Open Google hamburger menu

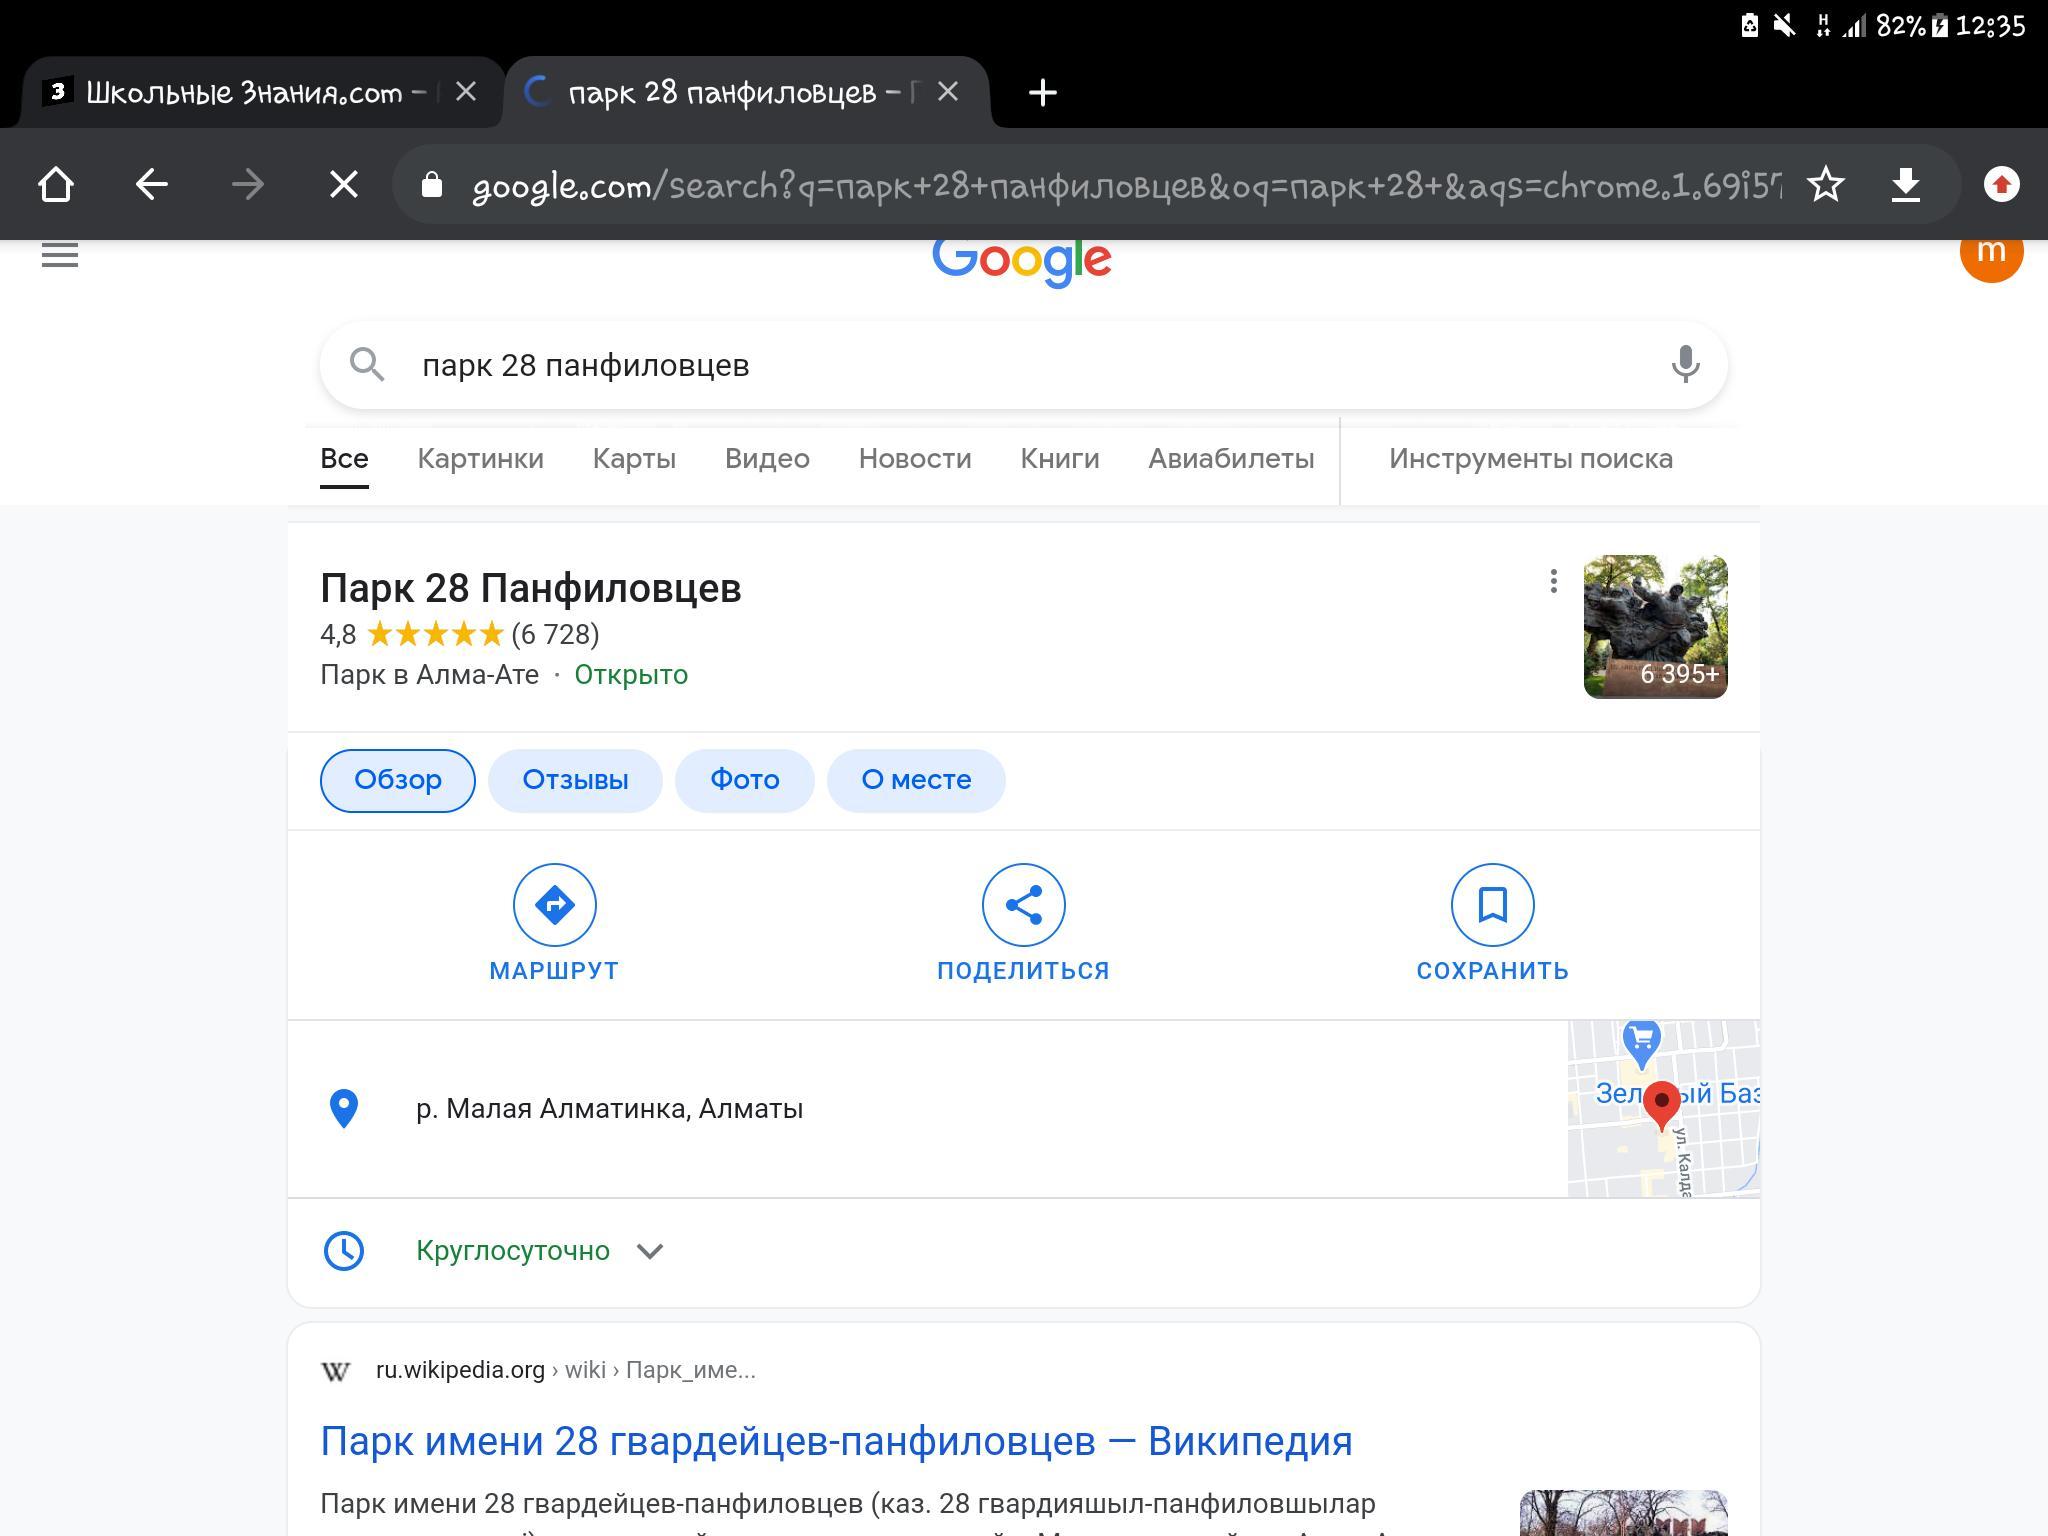(x=60, y=255)
